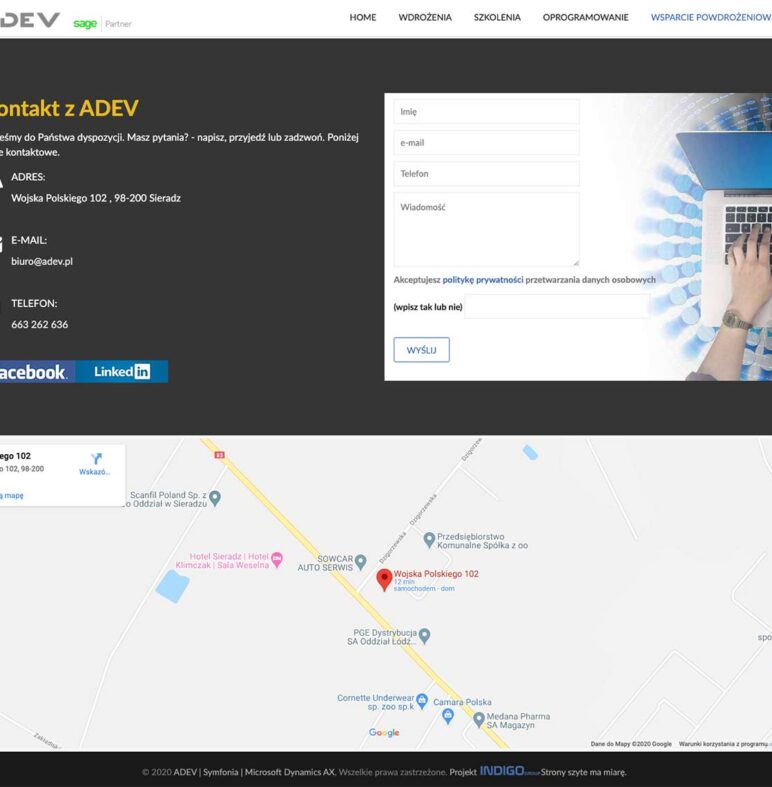Open the Facebook page banner
772x787 pixels.
pyautogui.click(x=37, y=371)
